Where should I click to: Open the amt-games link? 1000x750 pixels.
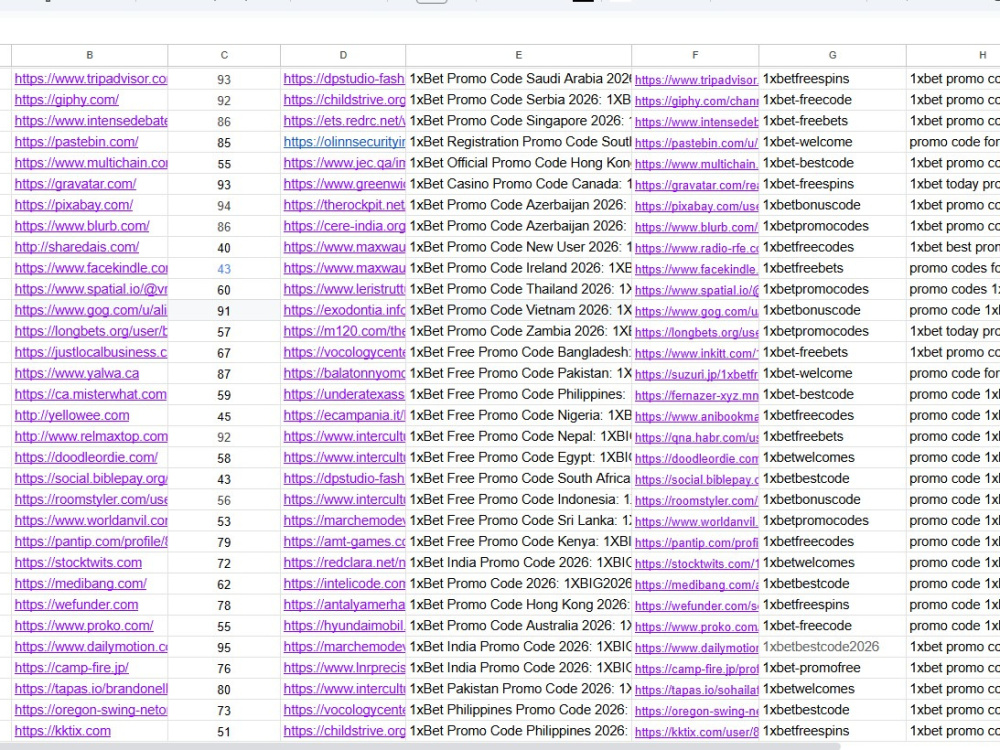pos(344,542)
